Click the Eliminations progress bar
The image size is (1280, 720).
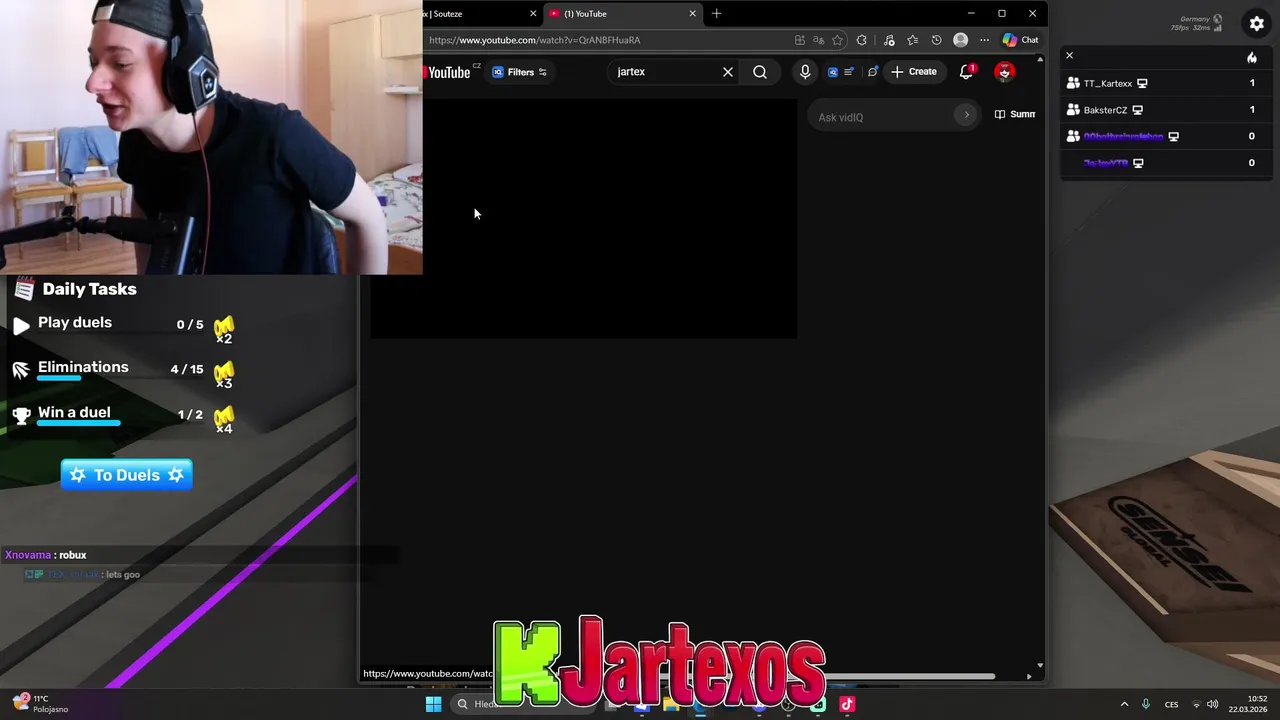(59, 378)
